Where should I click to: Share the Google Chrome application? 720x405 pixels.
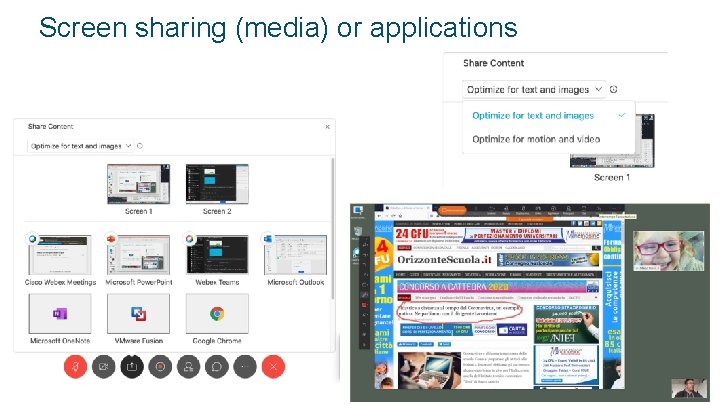coord(217,314)
